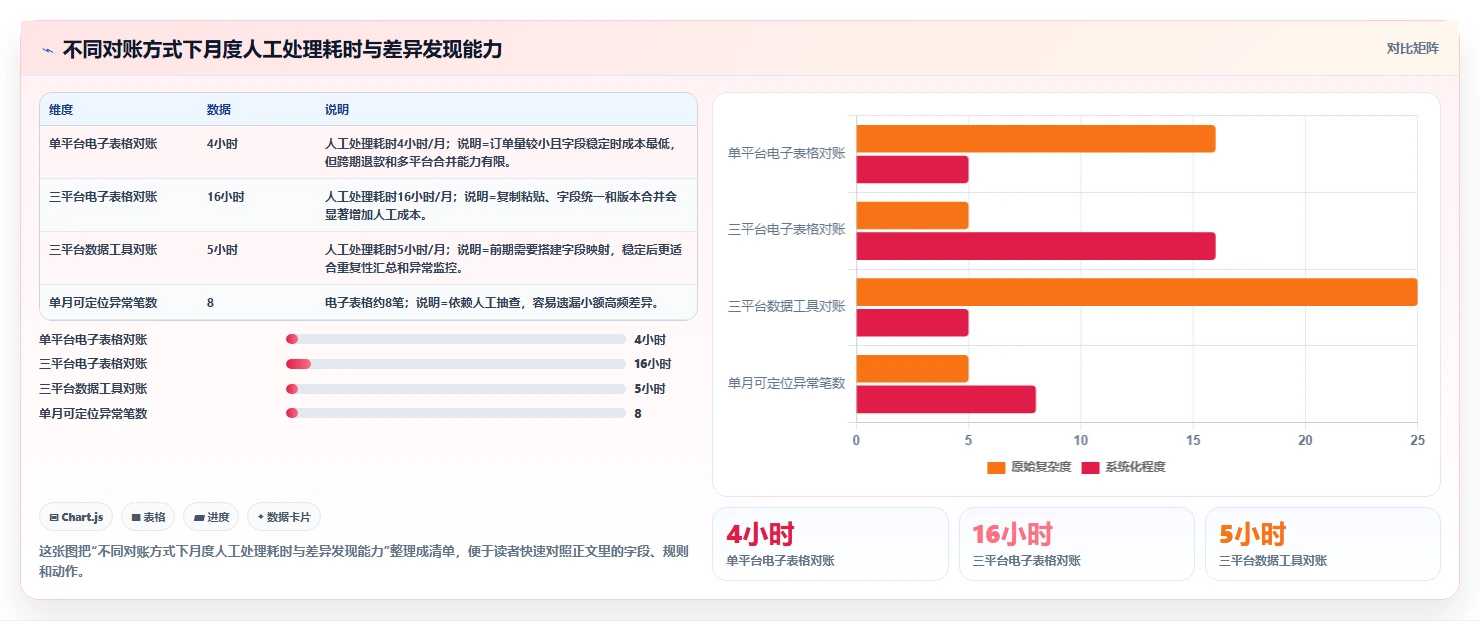Image resolution: width=1480 pixels, height=621 pixels.
Task: Open the 4小时 单平台电子表格对账 data card
Action: [x=830, y=544]
